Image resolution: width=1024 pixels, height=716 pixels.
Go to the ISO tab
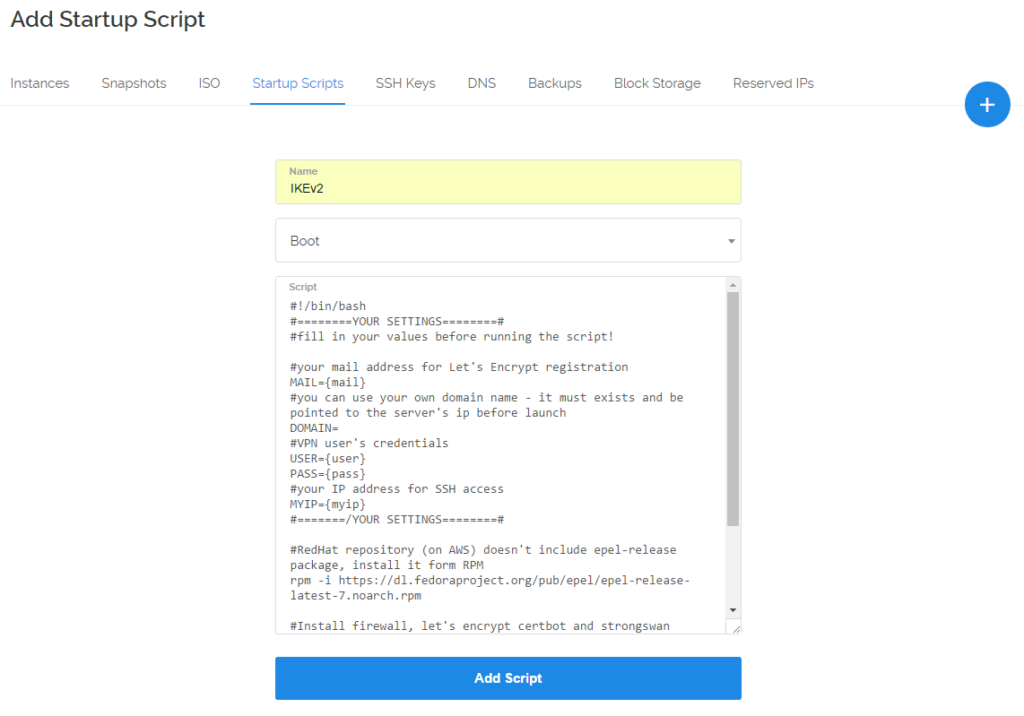tap(209, 84)
